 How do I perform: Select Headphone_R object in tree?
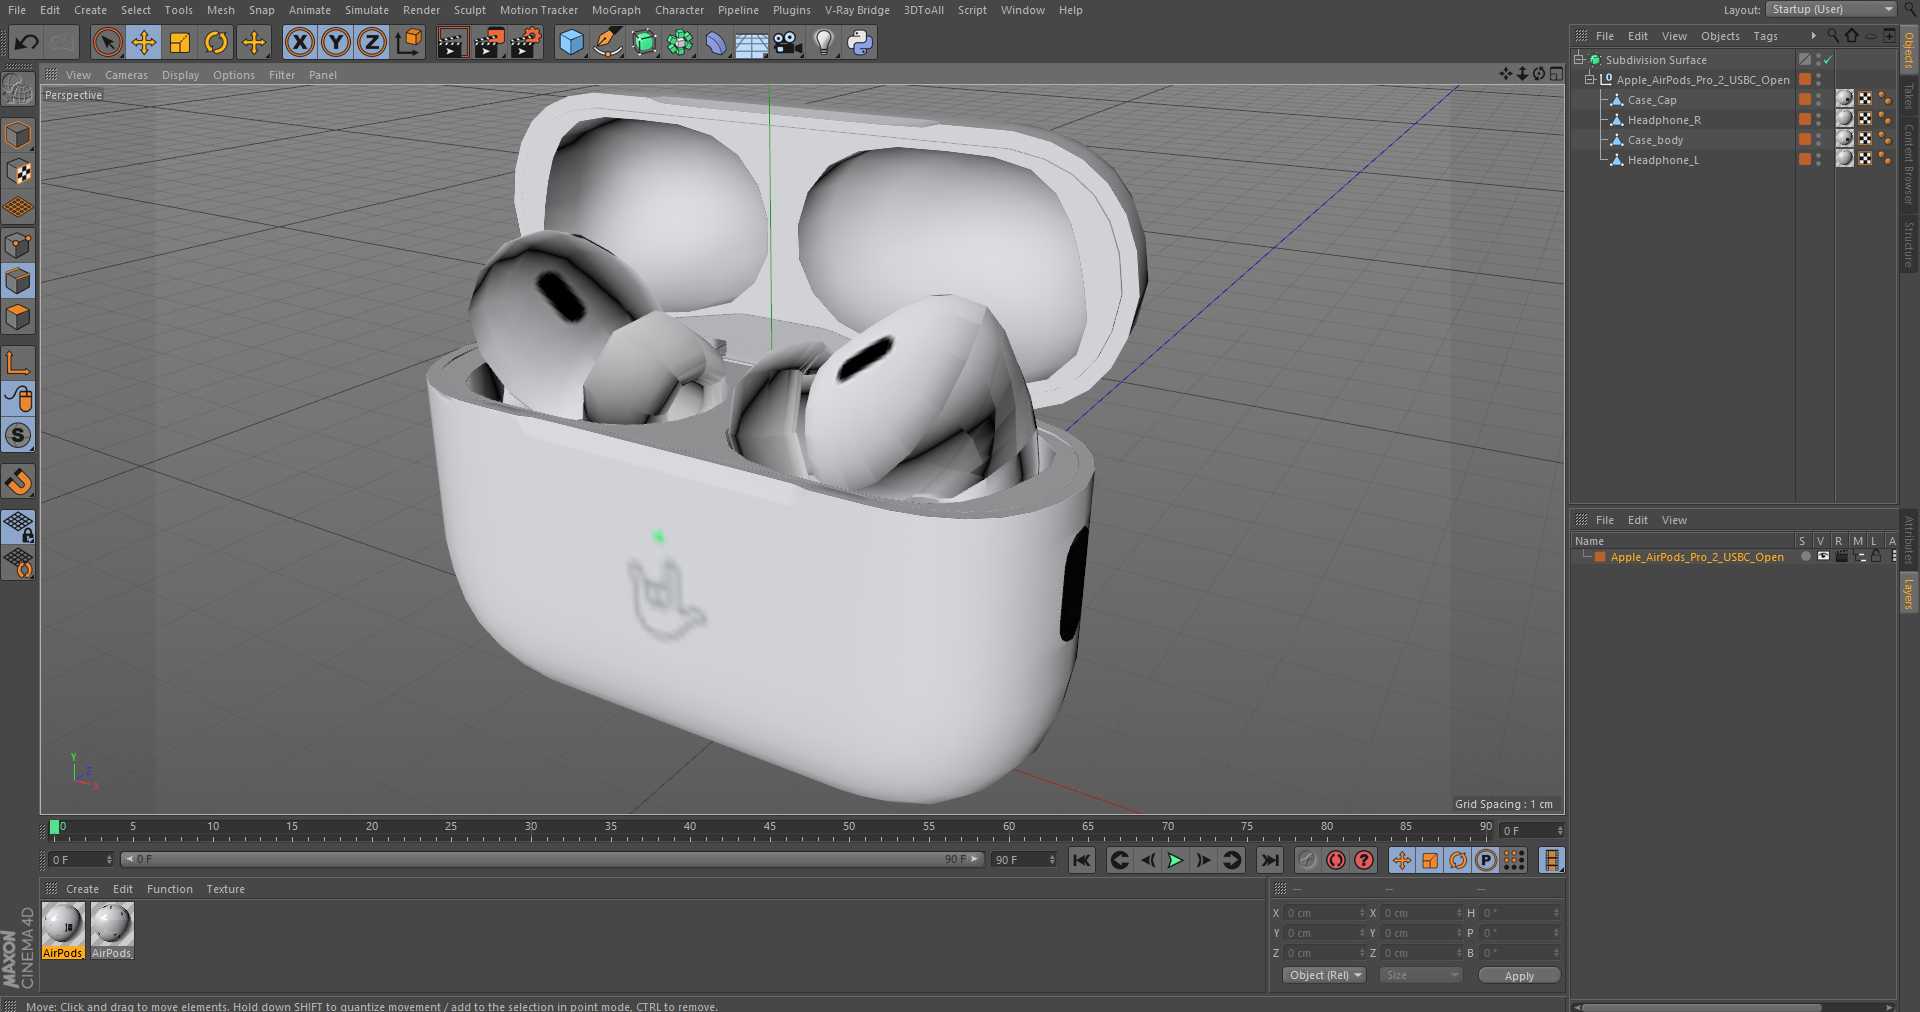1663,120
